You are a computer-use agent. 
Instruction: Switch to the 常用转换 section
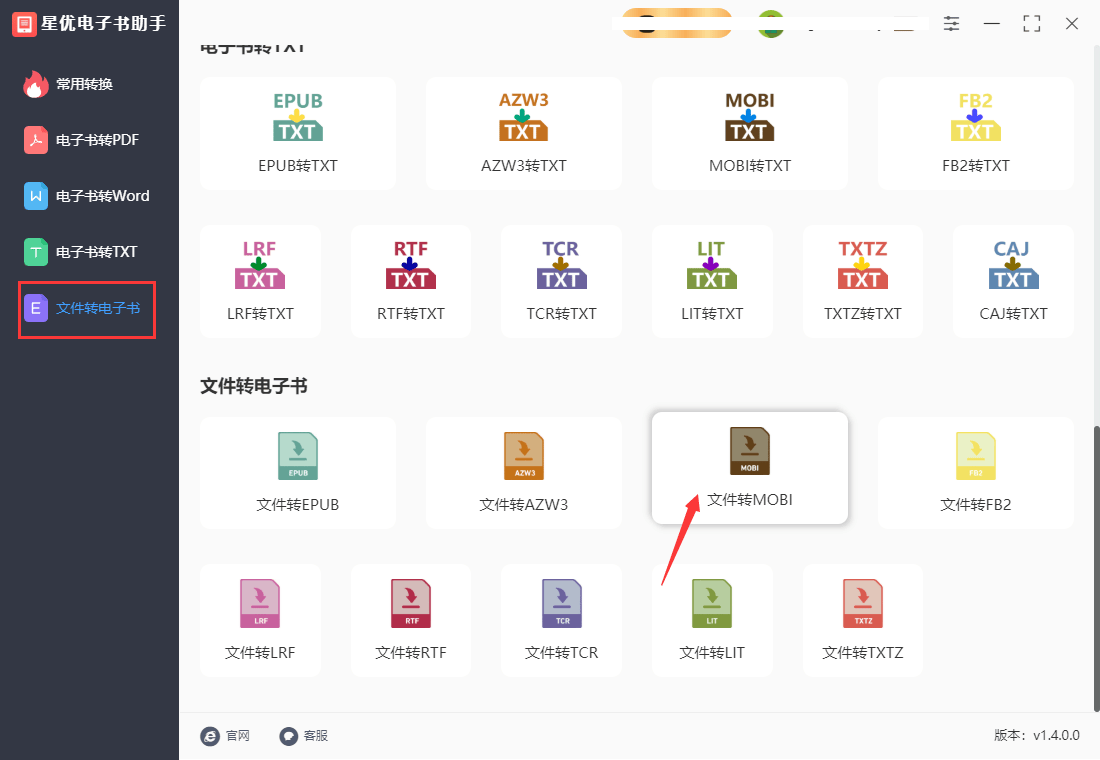click(85, 84)
